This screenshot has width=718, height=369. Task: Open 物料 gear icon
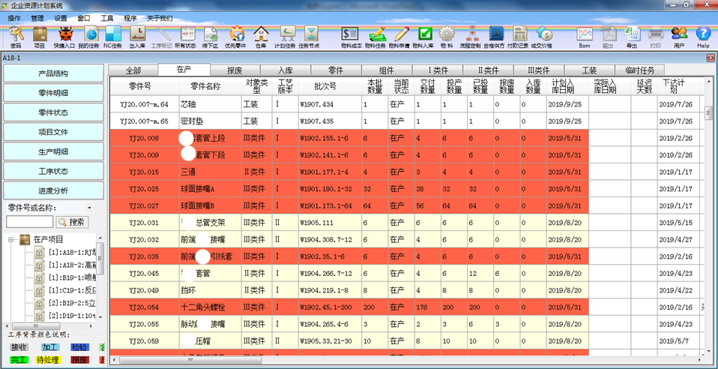coord(447,37)
